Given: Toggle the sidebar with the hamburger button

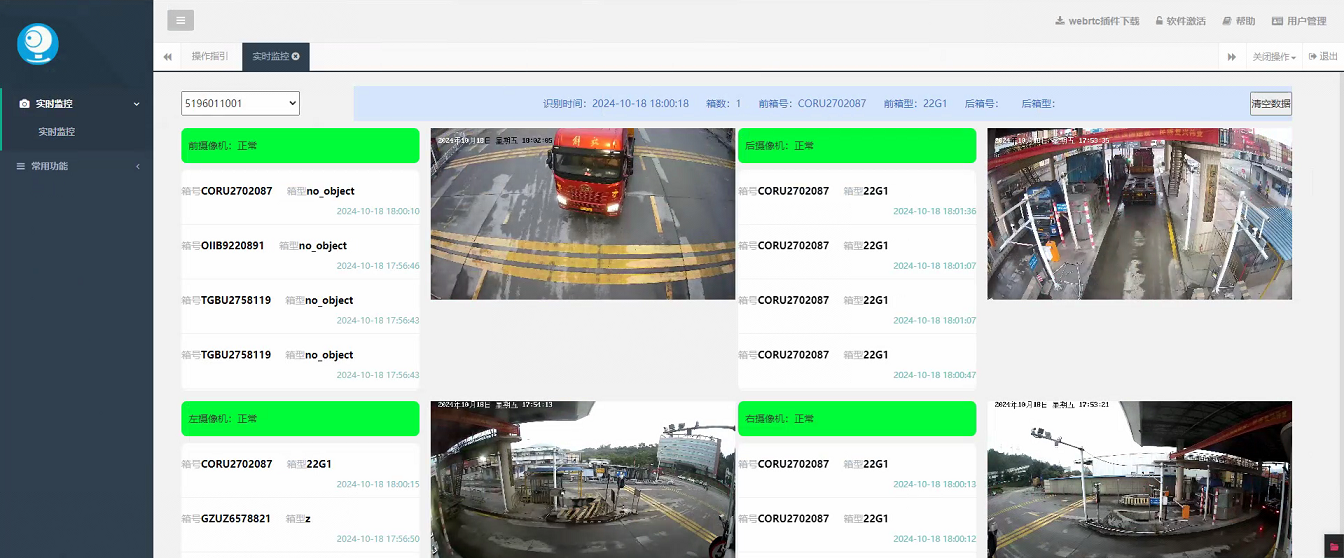Looking at the screenshot, I should click(x=180, y=20).
